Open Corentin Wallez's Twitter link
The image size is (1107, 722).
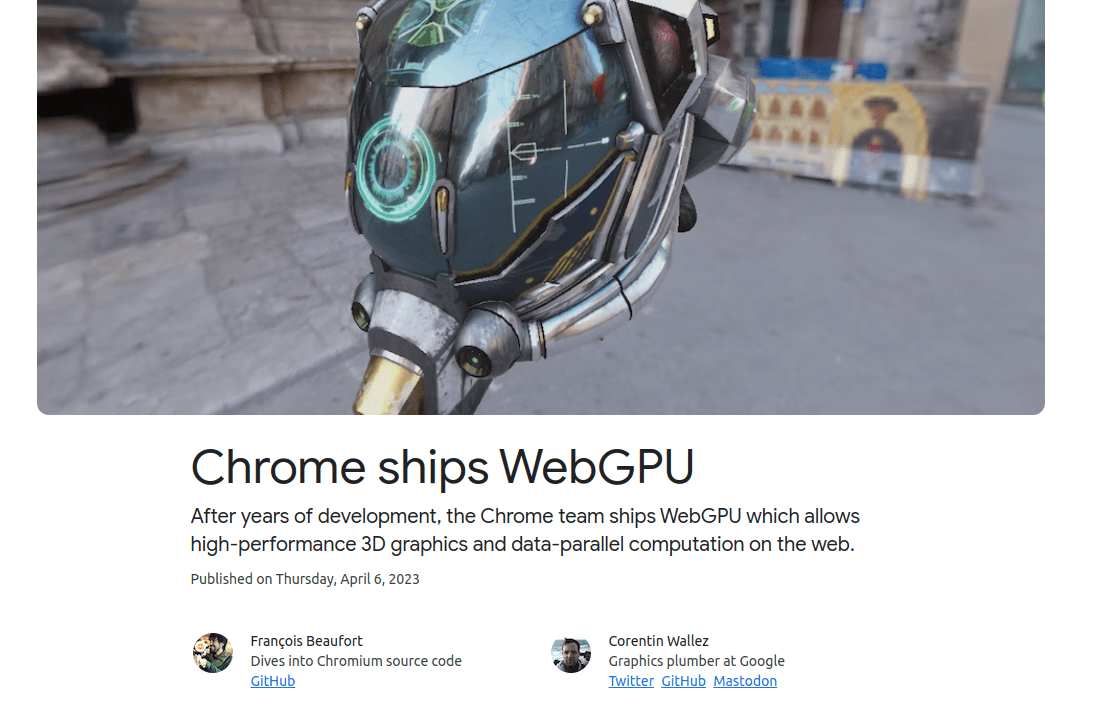click(631, 681)
